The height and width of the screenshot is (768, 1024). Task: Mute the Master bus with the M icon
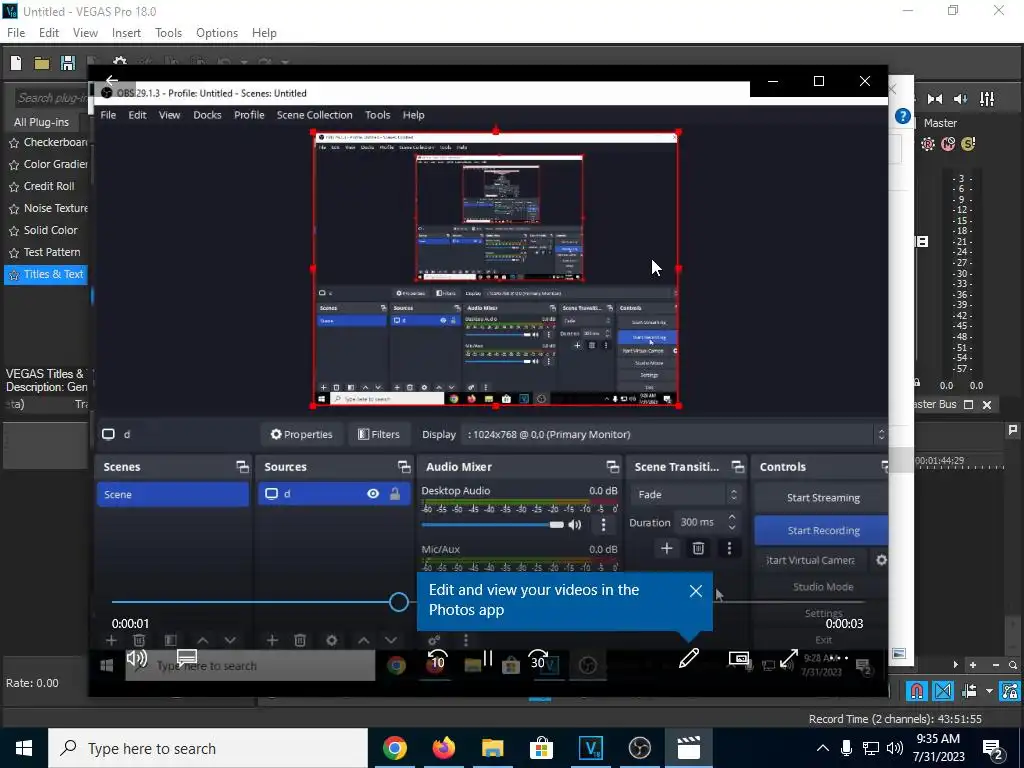click(x=948, y=144)
